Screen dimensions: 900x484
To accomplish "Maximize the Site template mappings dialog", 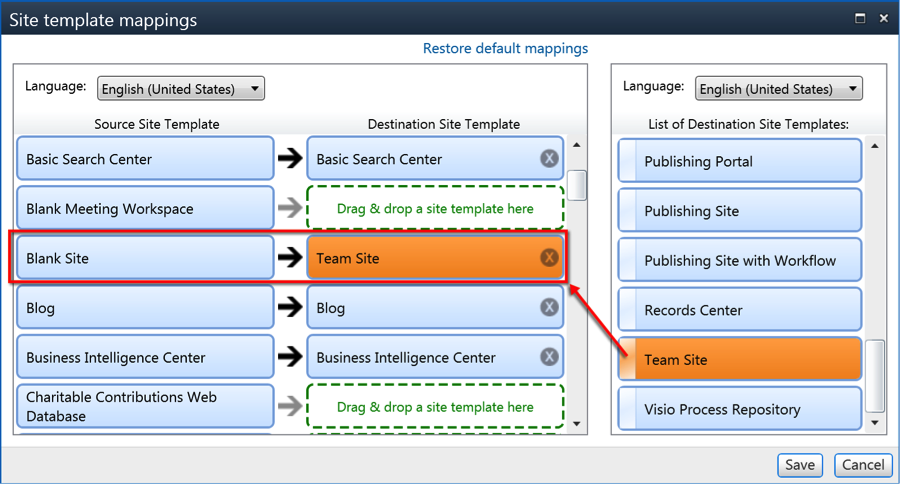I will point(860,18).
